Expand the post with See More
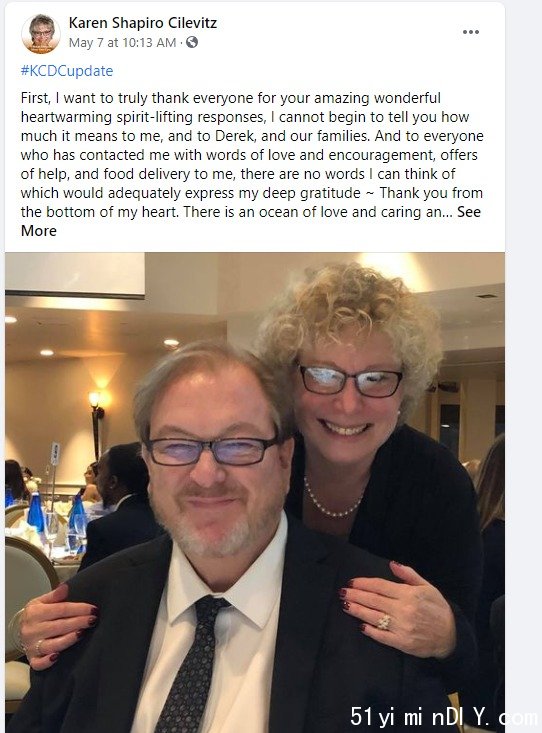The width and height of the screenshot is (542, 733). tap(251, 221)
